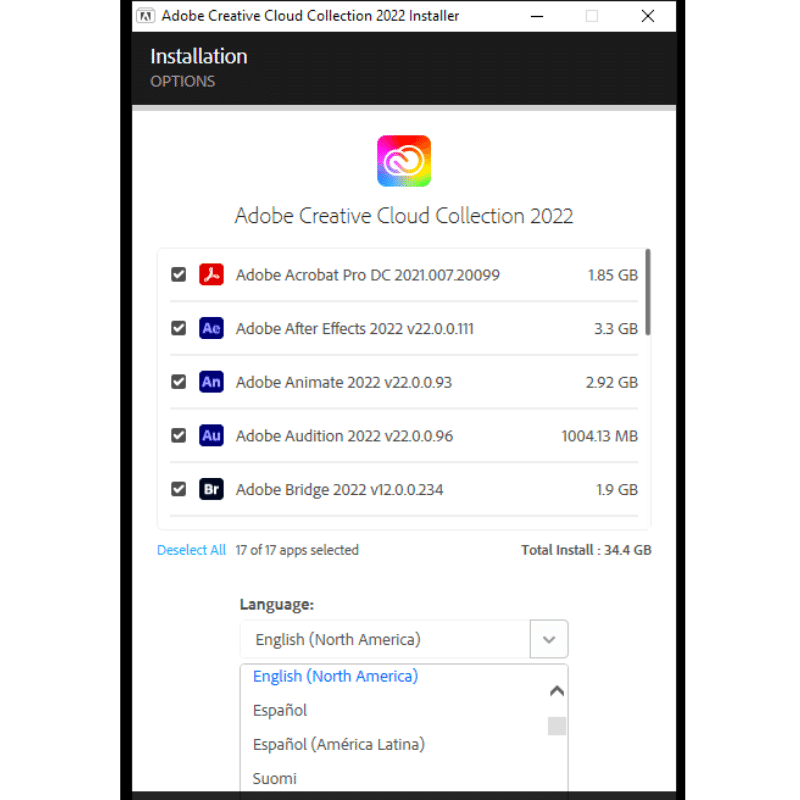Uncheck the Adobe Acrobat Pro DC checkbox
800x800 pixels.
(x=179, y=274)
